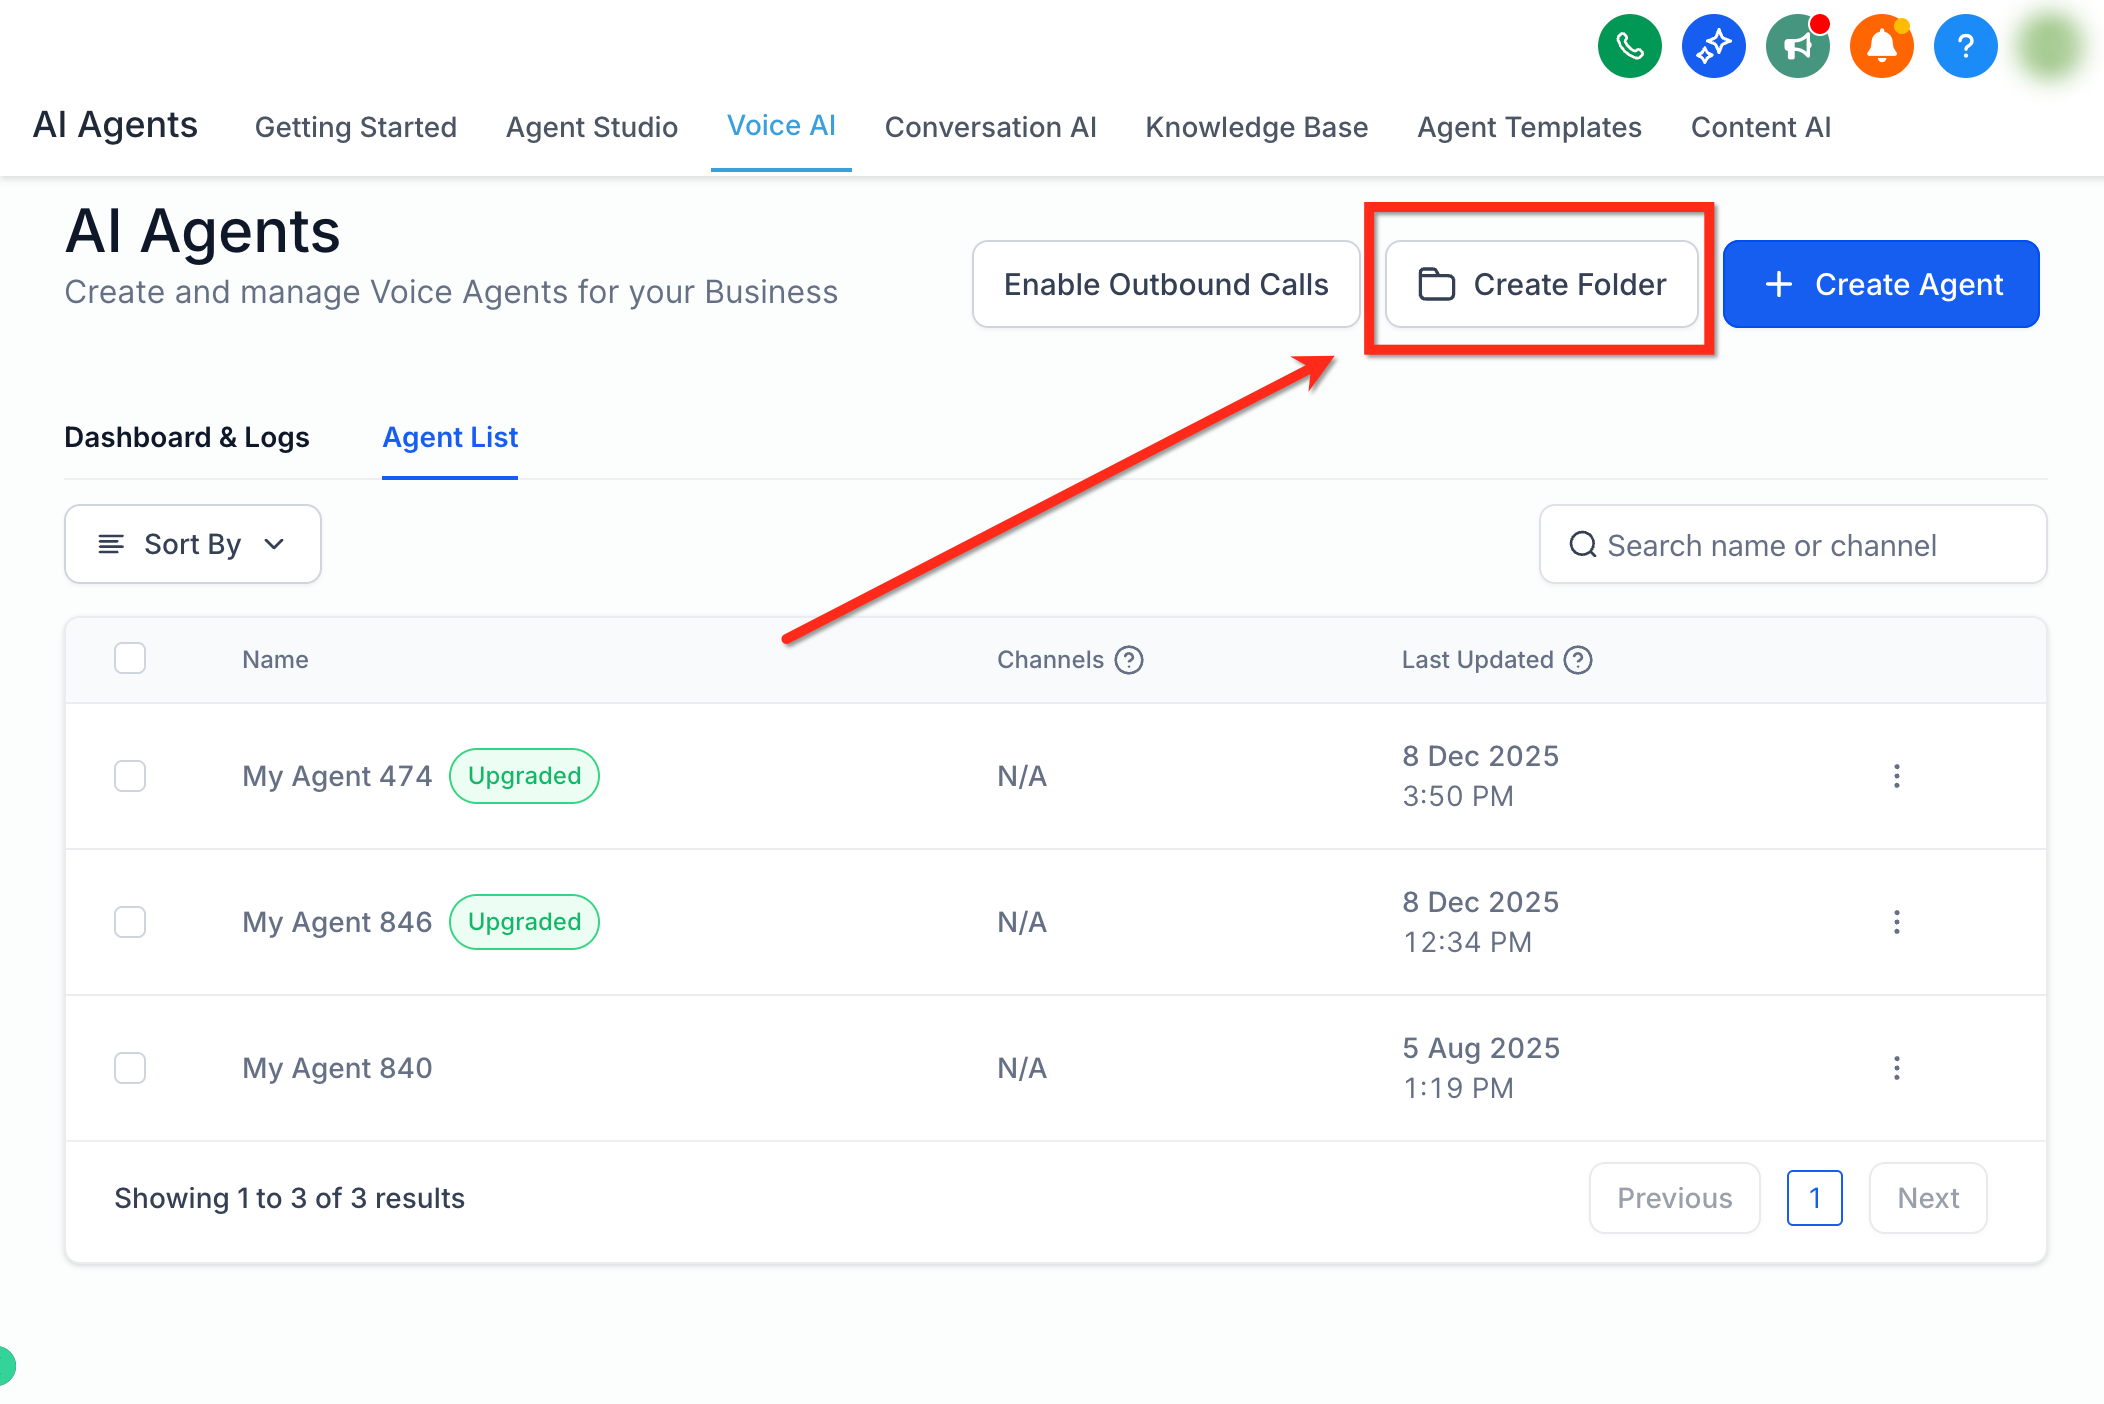Viewport: 2104px width, 1404px height.
Task: Open the Sort By dropdown
Action: [x=193, y=544]
